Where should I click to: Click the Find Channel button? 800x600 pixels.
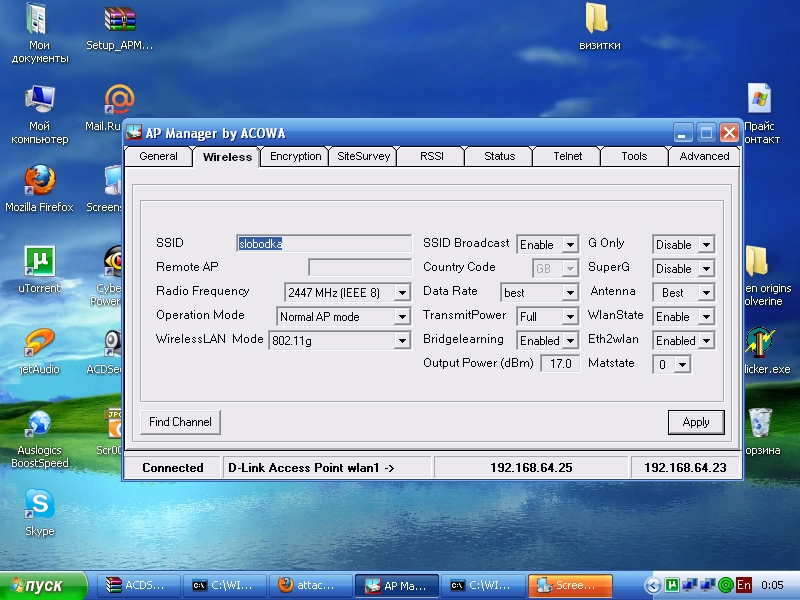coord(180,422)
